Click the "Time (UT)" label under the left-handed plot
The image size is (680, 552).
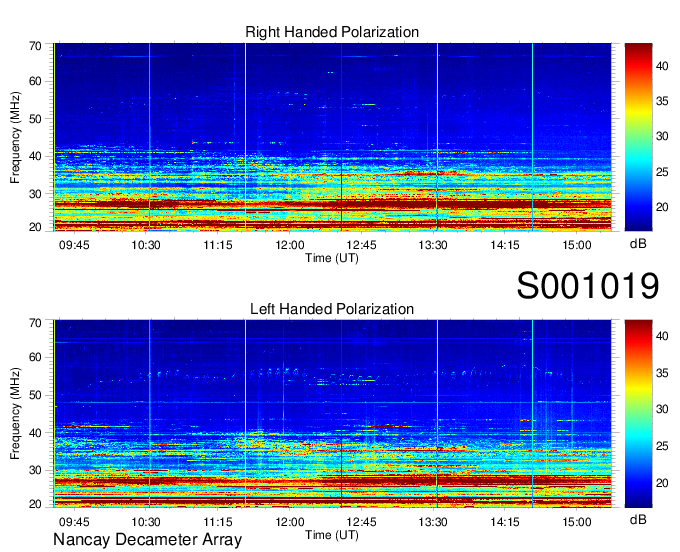[x=332, y=535]
